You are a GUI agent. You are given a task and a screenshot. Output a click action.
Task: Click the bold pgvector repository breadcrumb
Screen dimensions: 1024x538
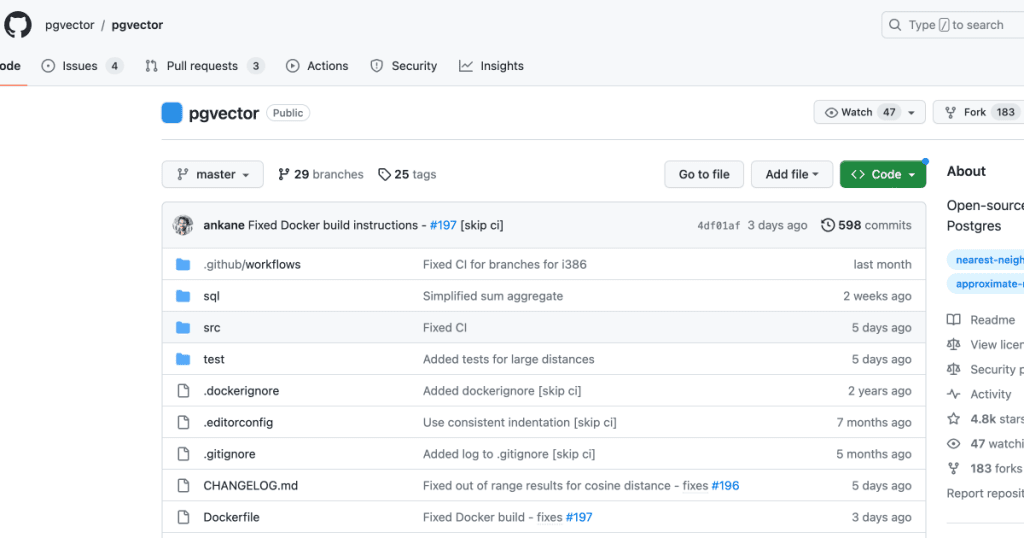(137, 25)
